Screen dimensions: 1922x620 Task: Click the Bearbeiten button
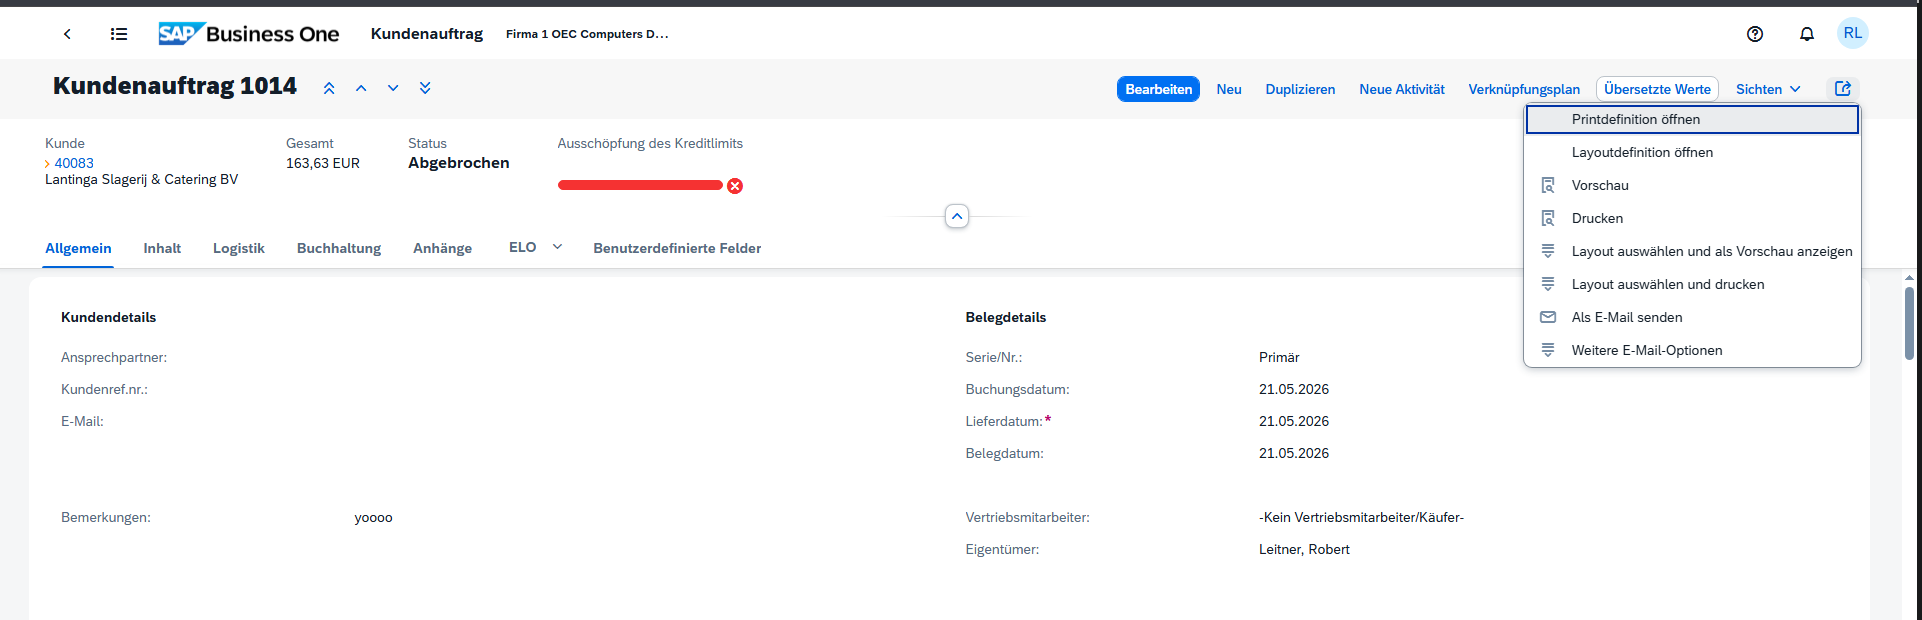(x=1158, y=89)
